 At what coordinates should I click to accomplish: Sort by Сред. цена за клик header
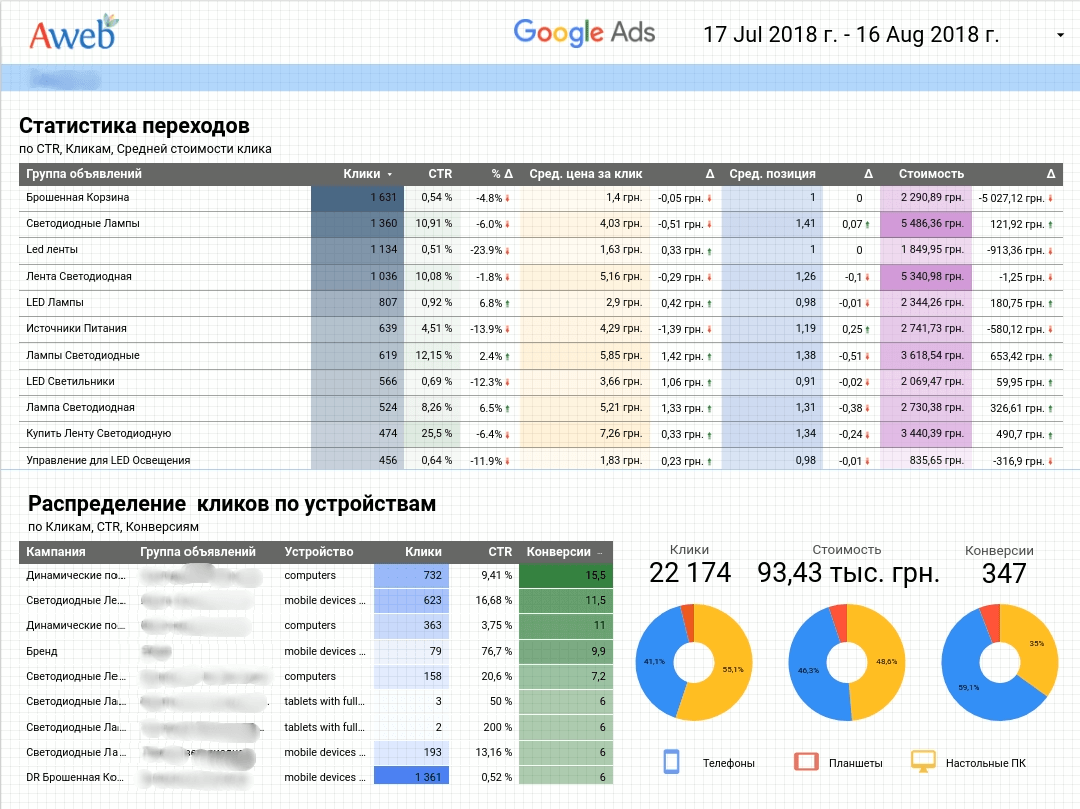[x=585, y=174]
